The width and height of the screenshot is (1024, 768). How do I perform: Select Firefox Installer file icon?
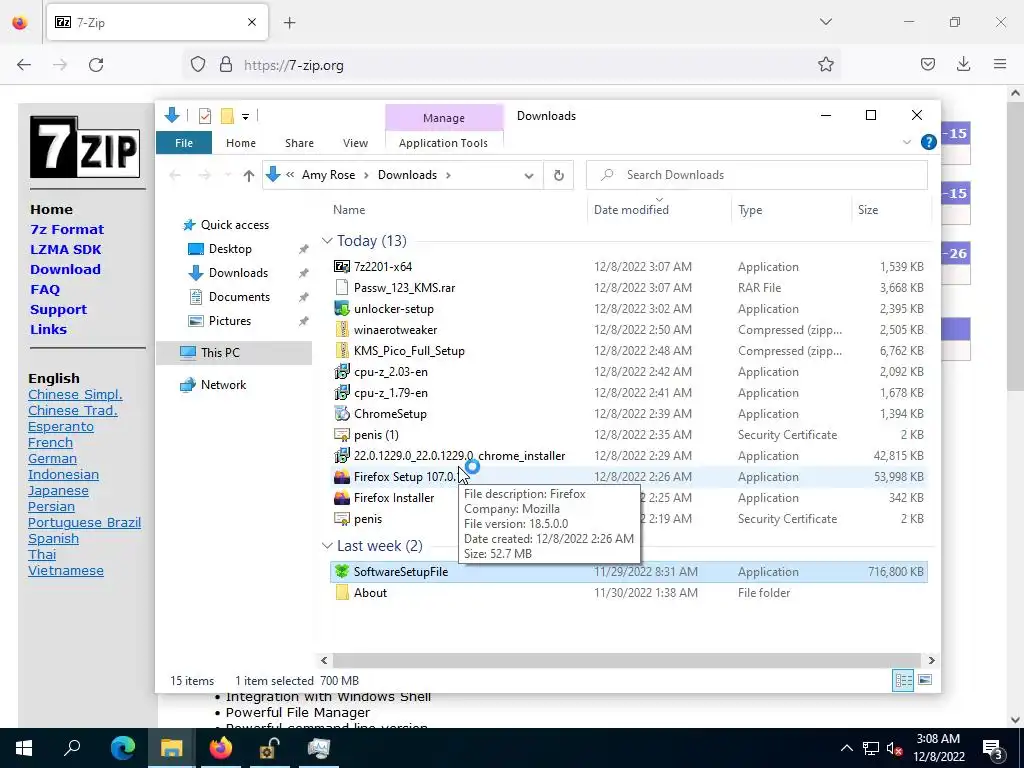tap(342, 498)
